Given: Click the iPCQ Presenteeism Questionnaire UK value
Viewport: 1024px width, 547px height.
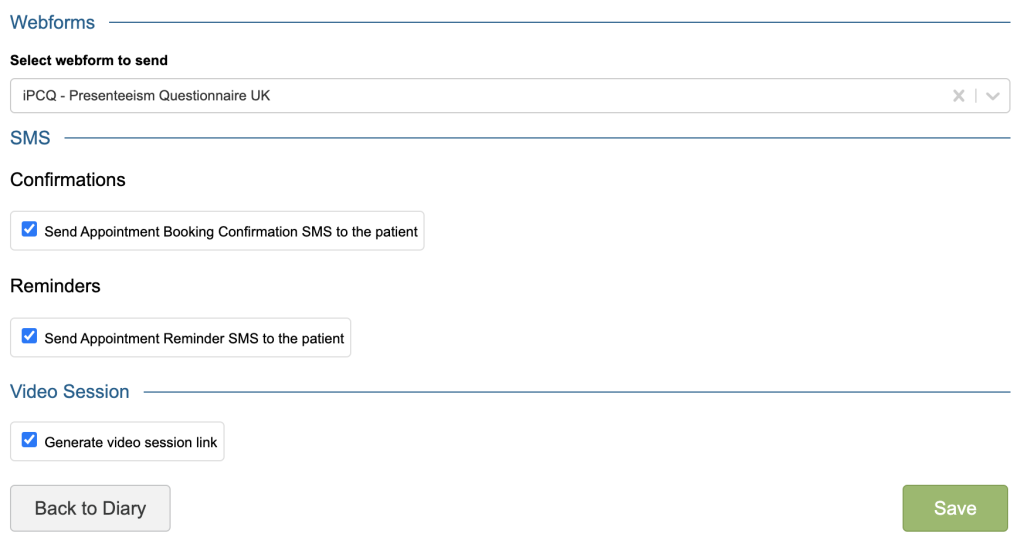Looking at the screenshot, I should (x=147, y=96).
